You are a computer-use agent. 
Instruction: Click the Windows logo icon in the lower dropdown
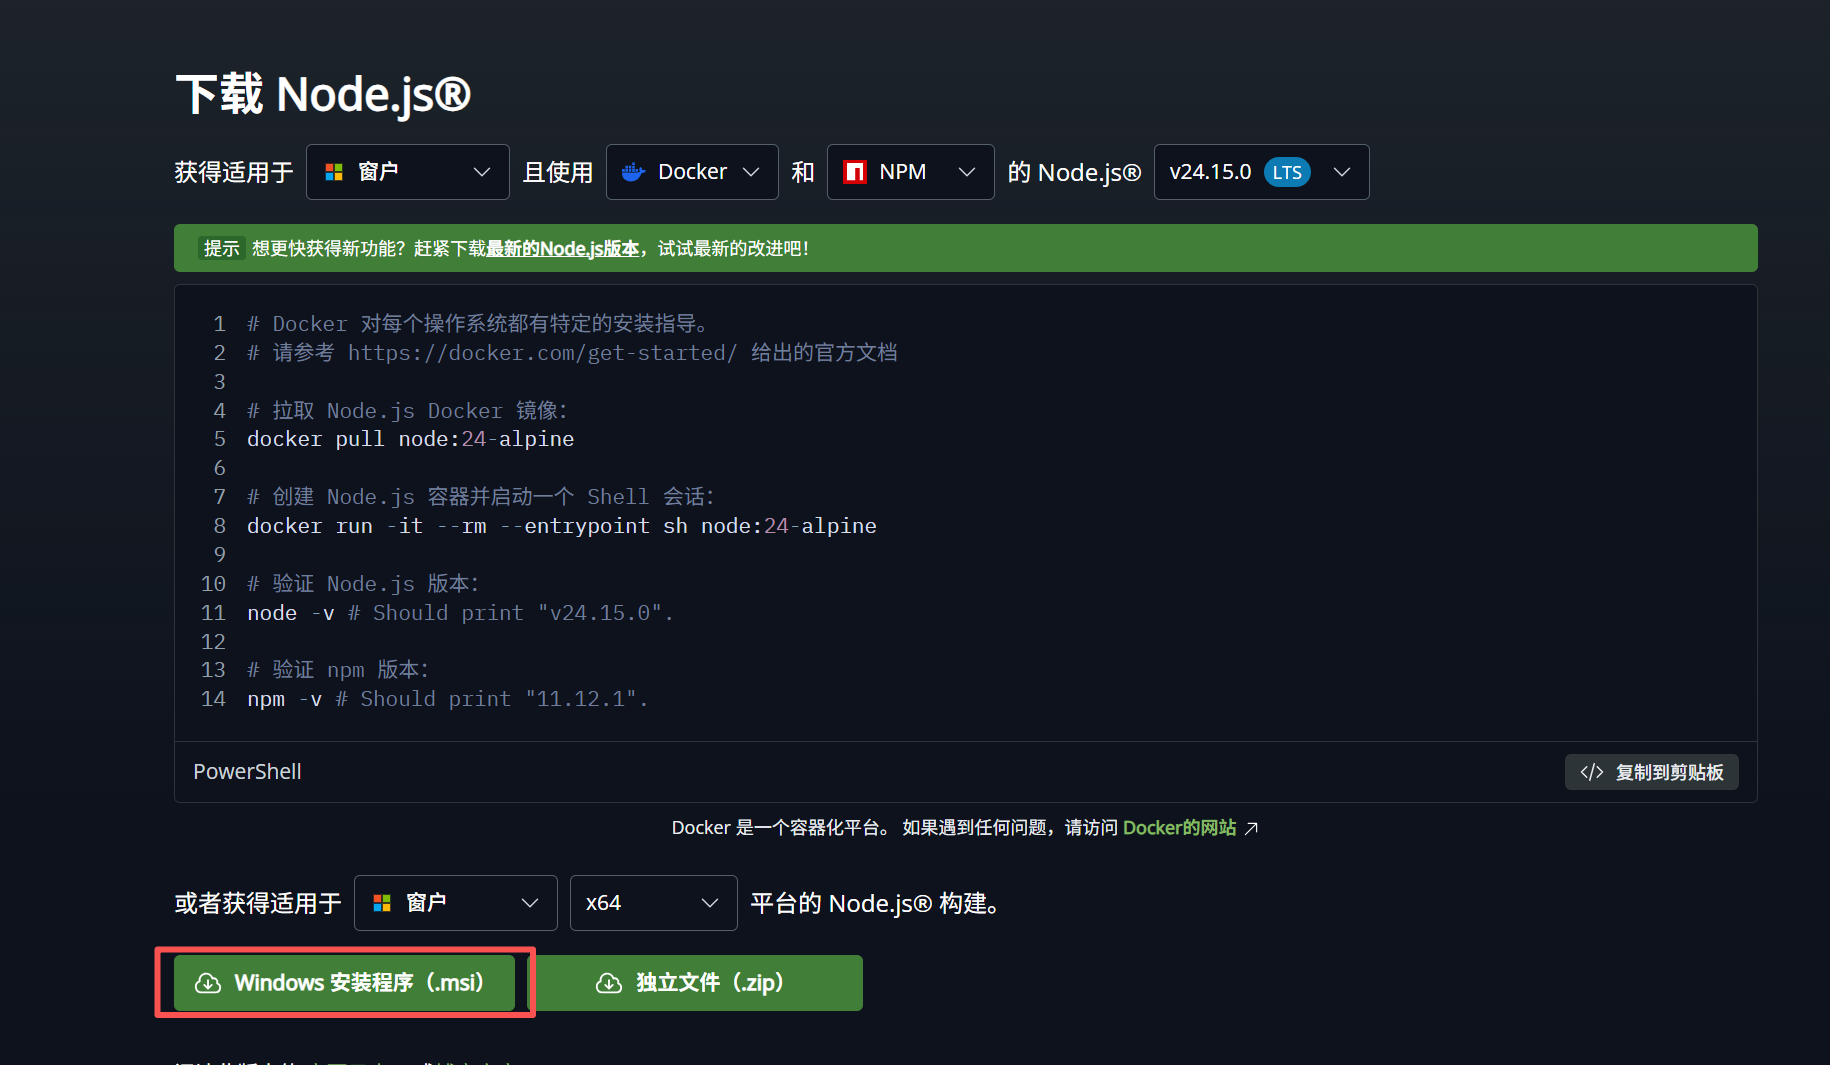382,903
